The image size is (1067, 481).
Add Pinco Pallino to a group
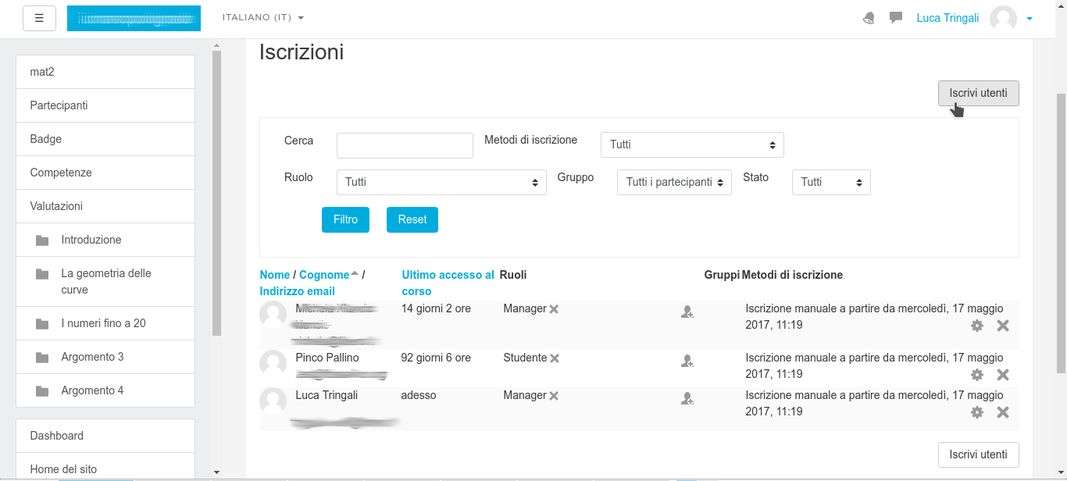coord(687,361)
